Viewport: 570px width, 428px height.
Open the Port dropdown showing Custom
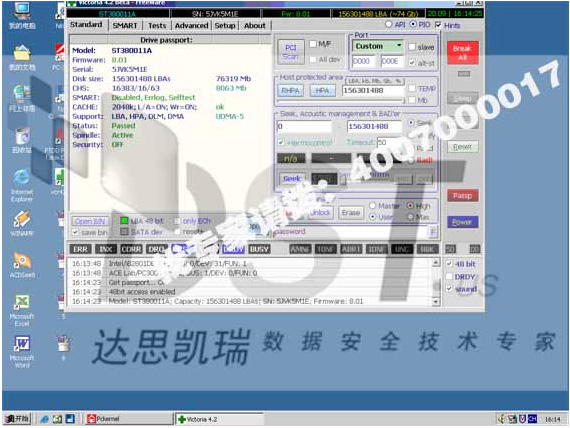pyautogui.click(x=378, y=46)
